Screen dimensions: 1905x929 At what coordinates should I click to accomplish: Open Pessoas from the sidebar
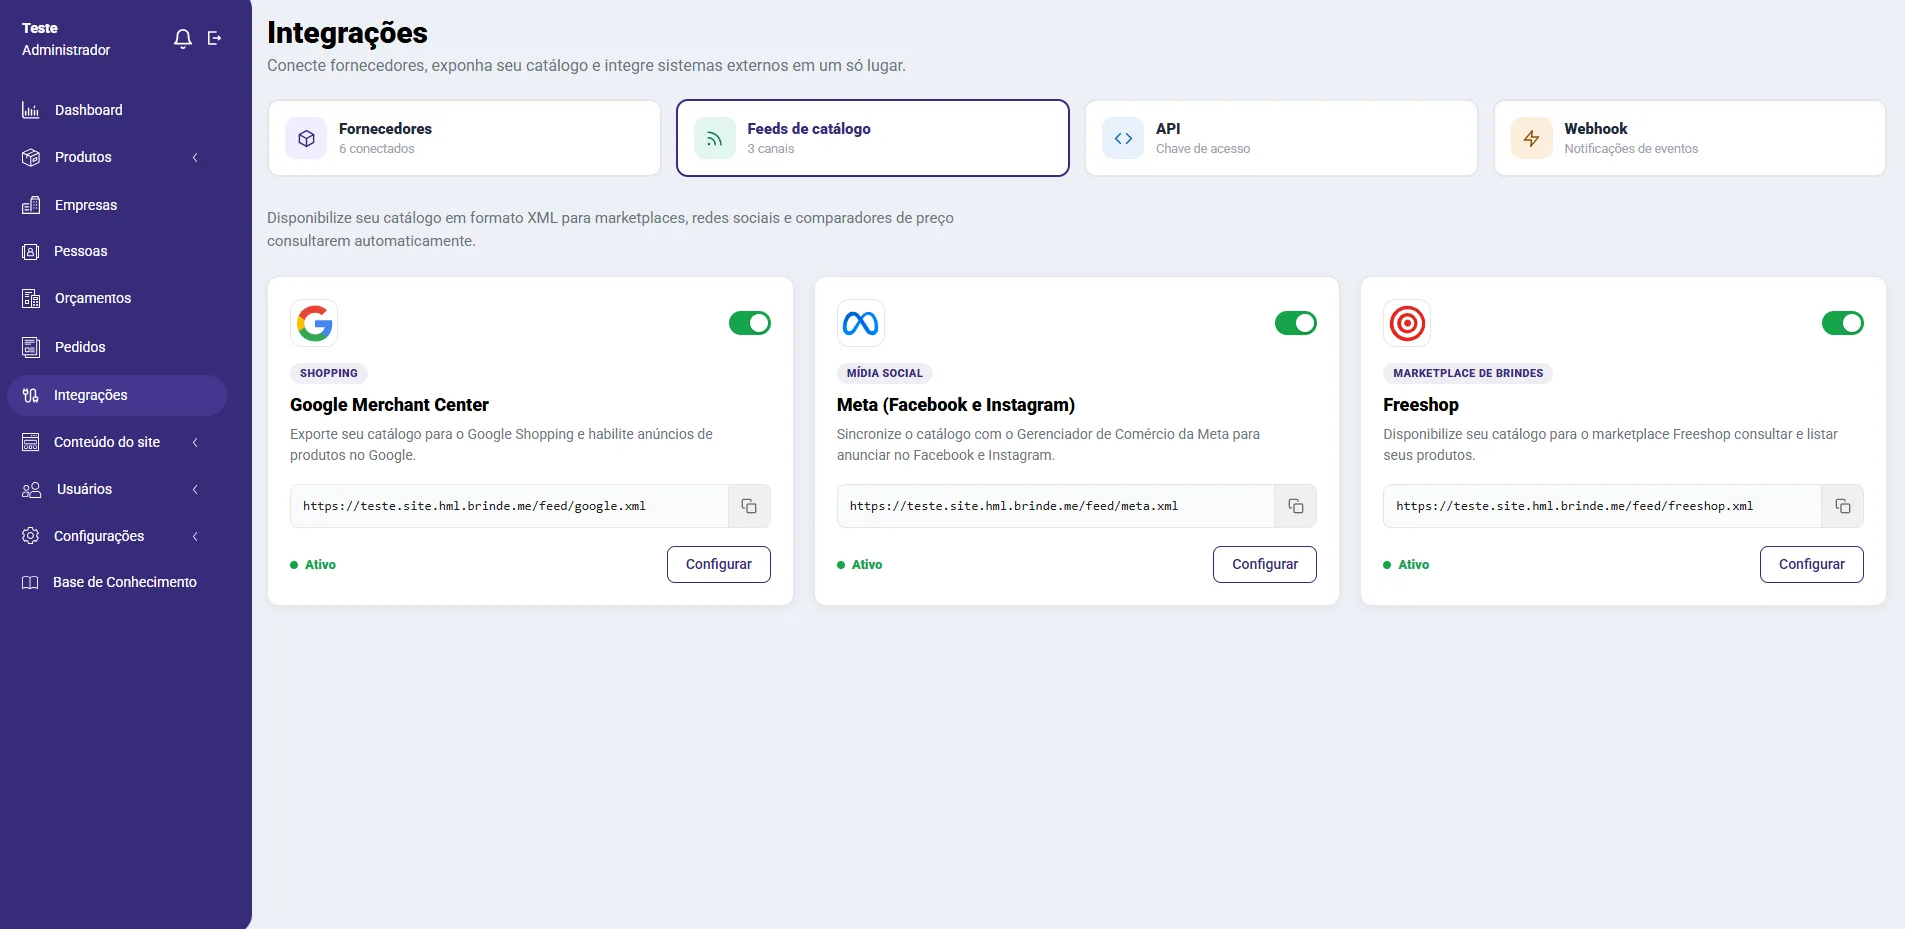[117, 251]
